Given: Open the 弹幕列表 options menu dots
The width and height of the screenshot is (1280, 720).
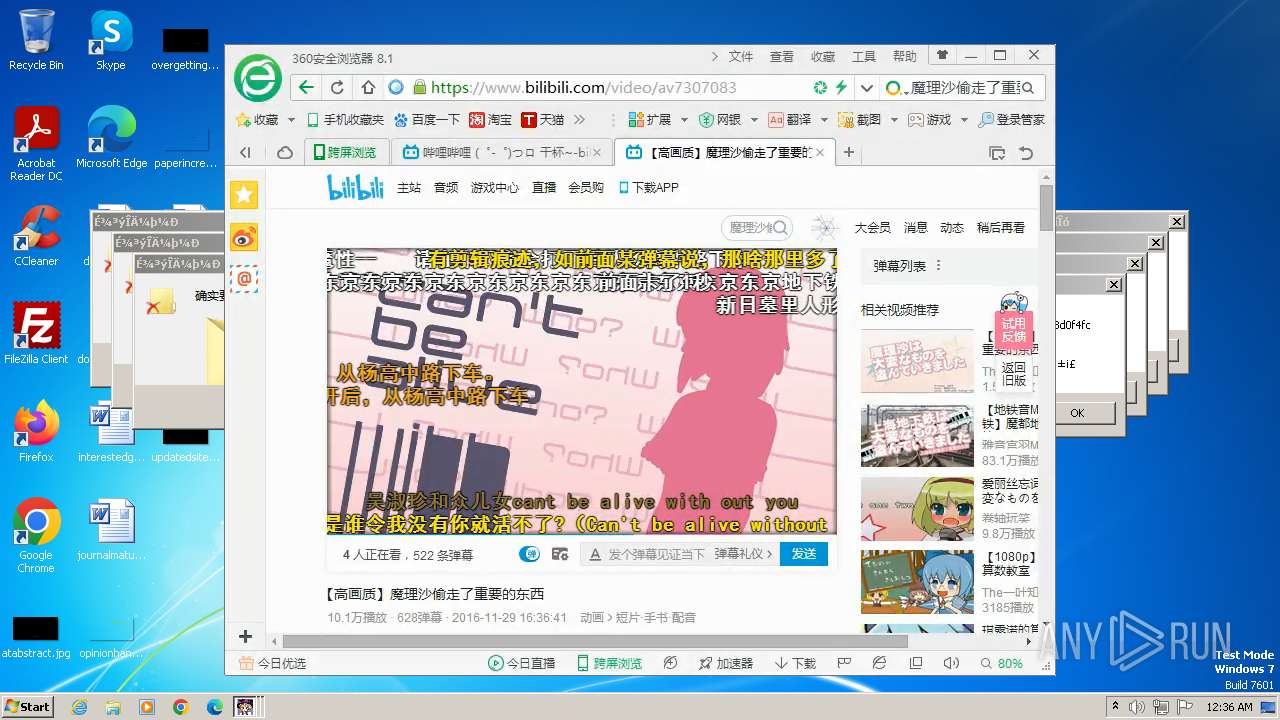Looking at the screenshot, I should tap(938, 266).
